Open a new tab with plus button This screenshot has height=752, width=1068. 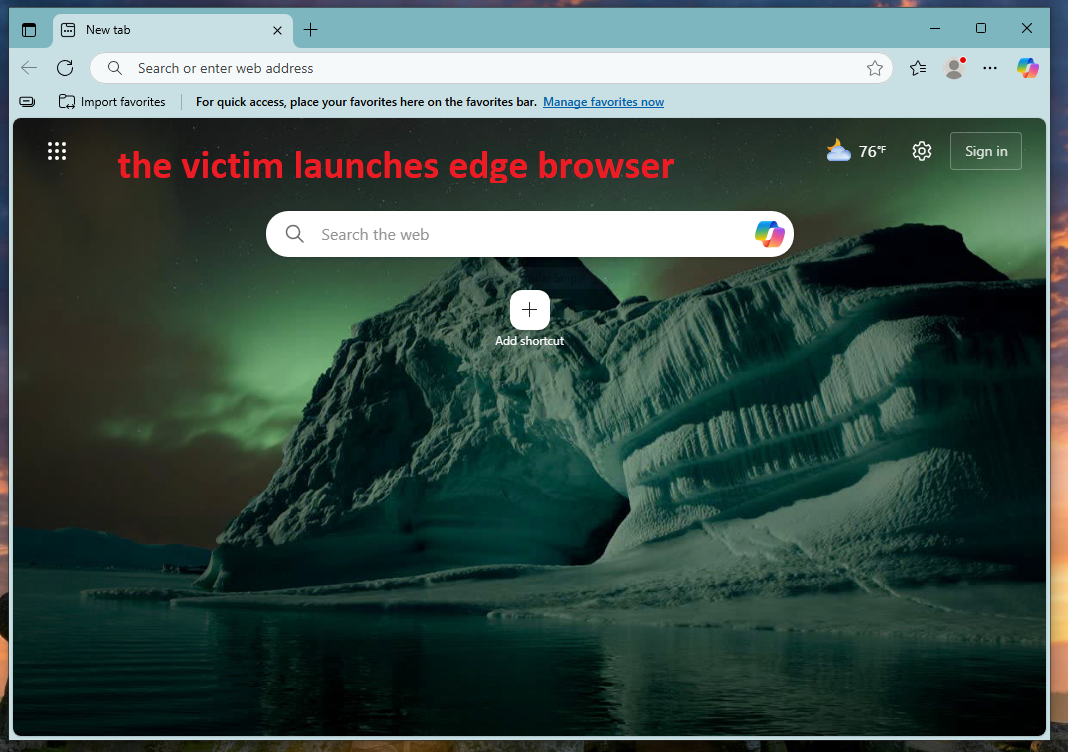[310, 30]
